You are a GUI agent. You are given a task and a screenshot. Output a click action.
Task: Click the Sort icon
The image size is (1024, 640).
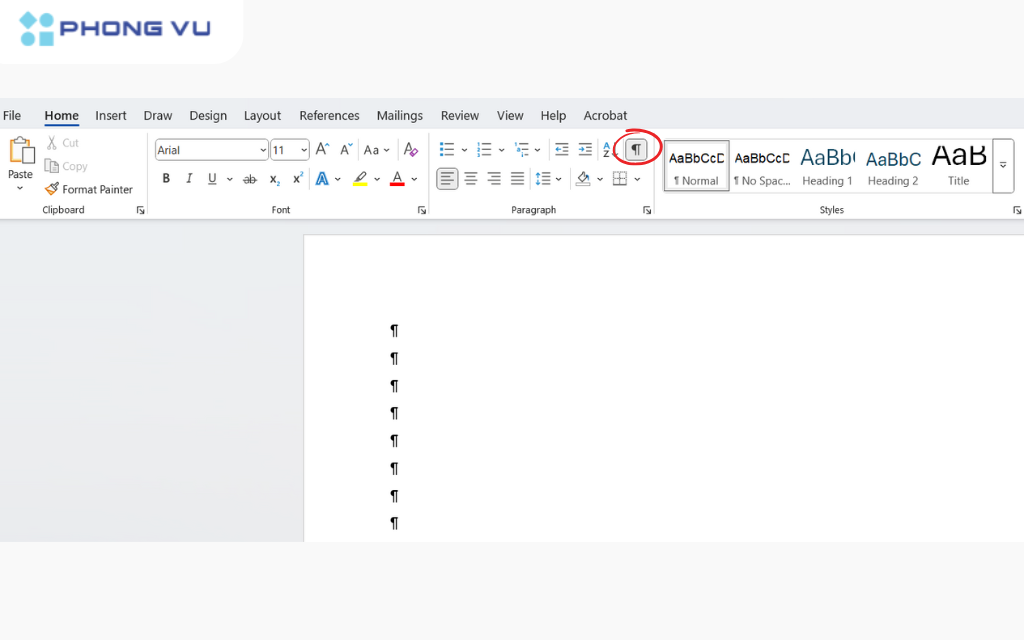[607, 150]
